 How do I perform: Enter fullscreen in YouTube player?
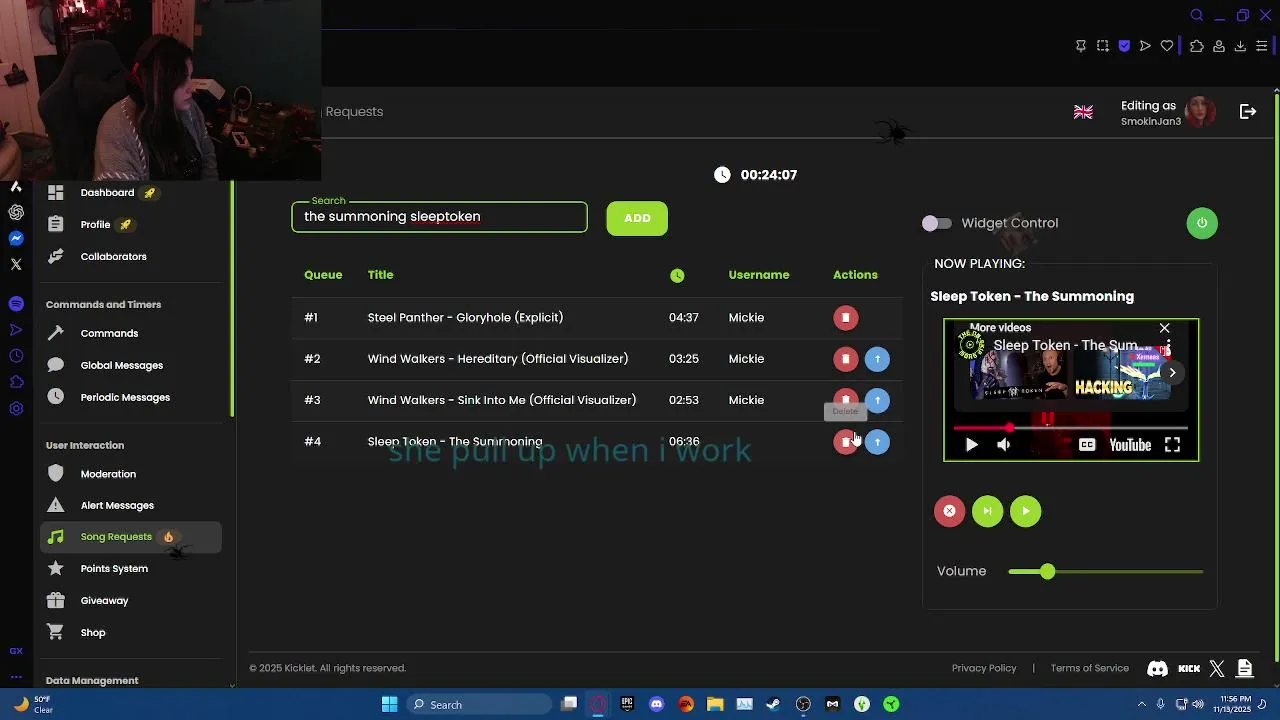tap(1172, 445)
